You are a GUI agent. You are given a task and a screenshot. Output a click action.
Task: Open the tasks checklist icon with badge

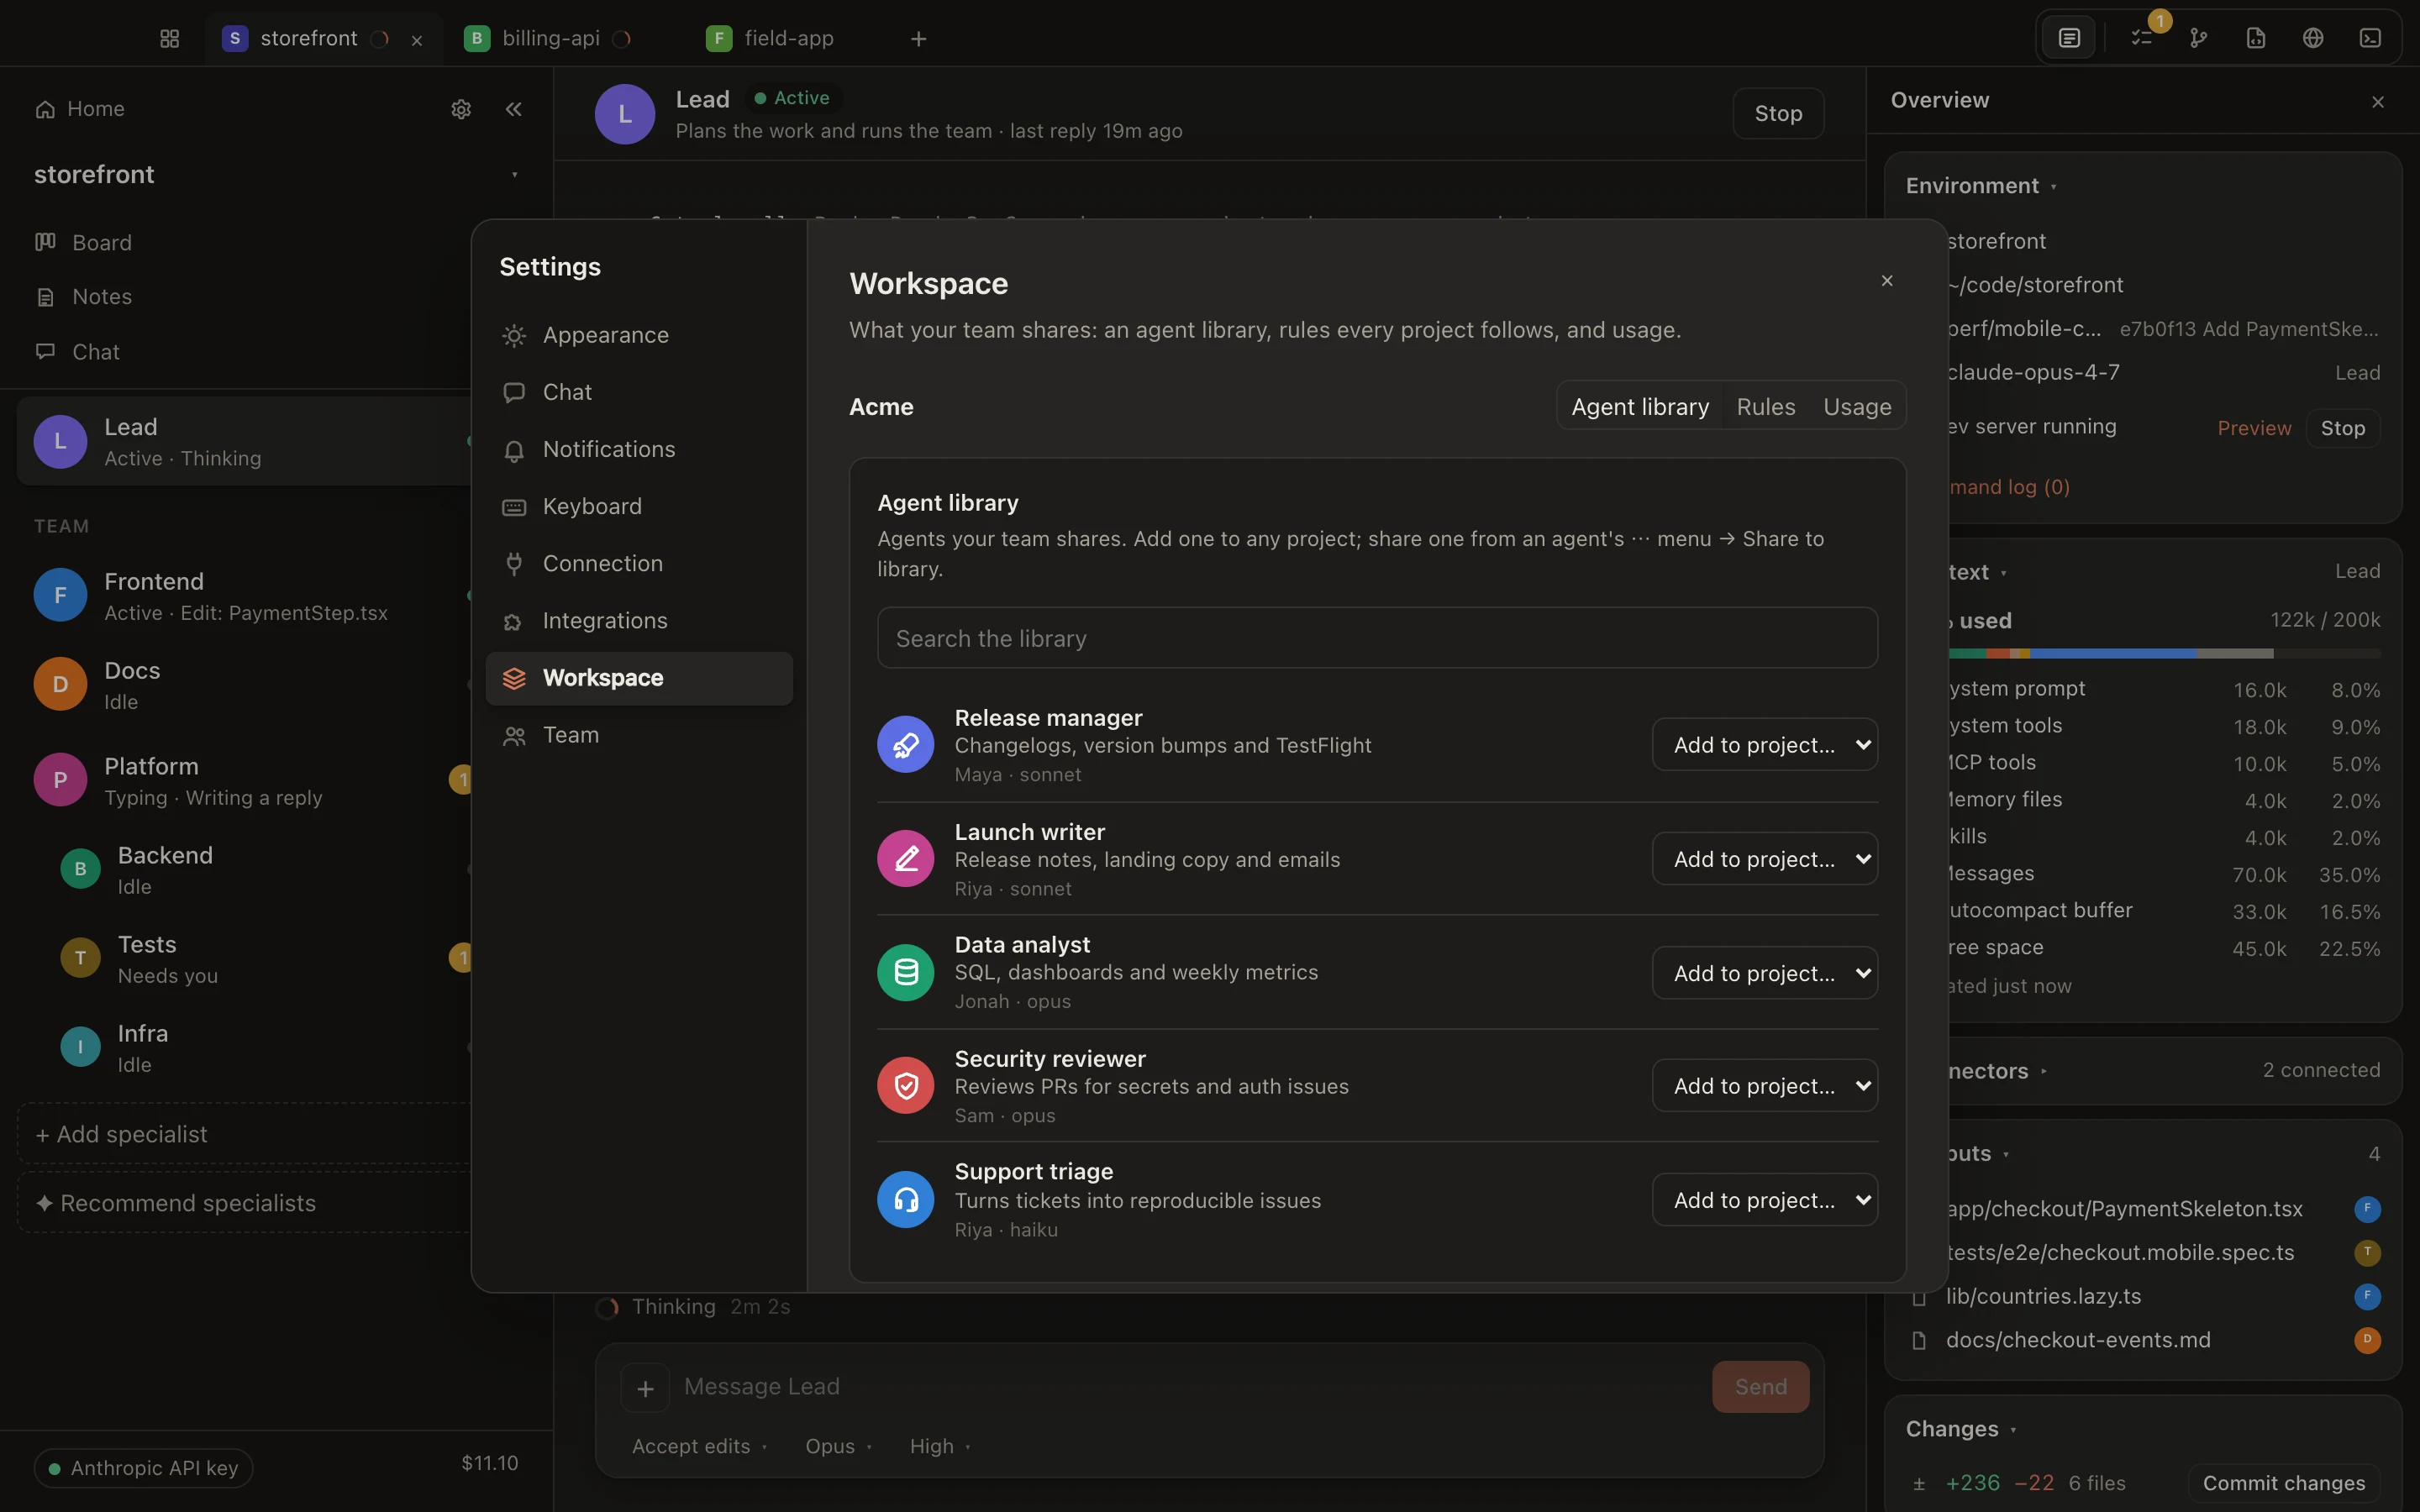[2141, 38]
